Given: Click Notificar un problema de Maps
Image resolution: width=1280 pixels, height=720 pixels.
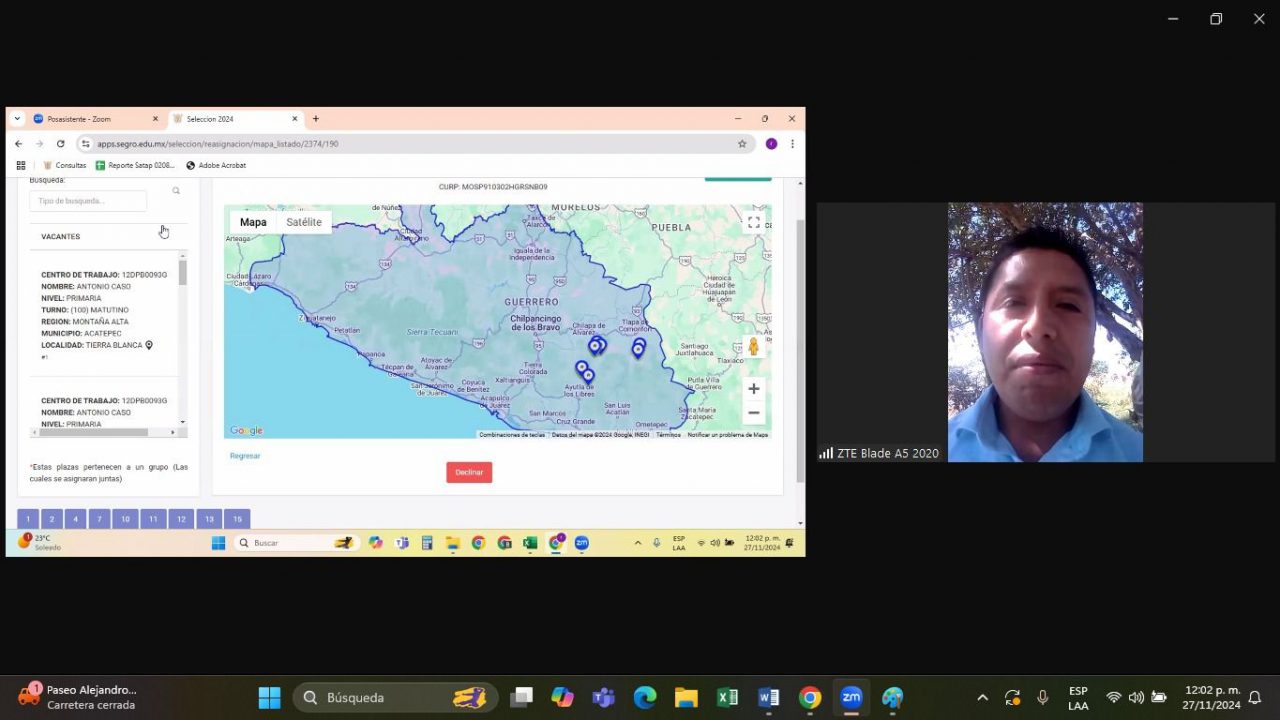Looking at the screenshot, I should point(728,435).
